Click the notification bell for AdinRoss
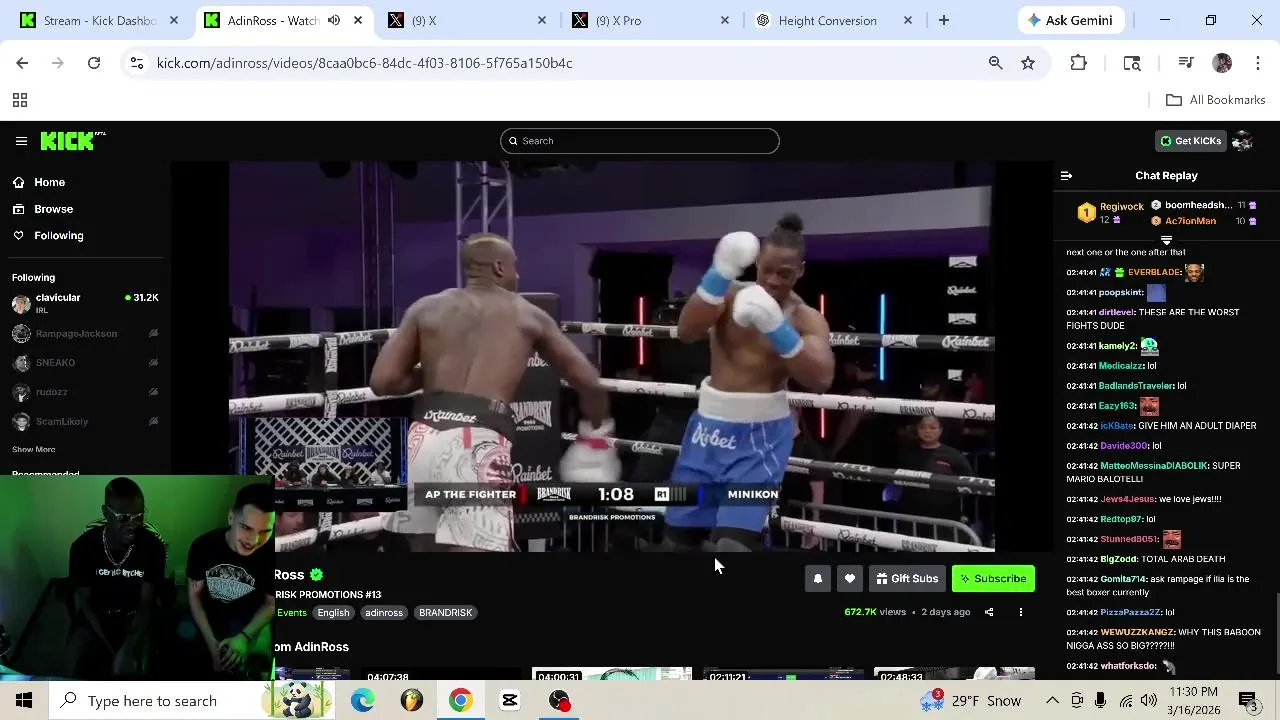The image size is (1280, 720). pos(818,578)
